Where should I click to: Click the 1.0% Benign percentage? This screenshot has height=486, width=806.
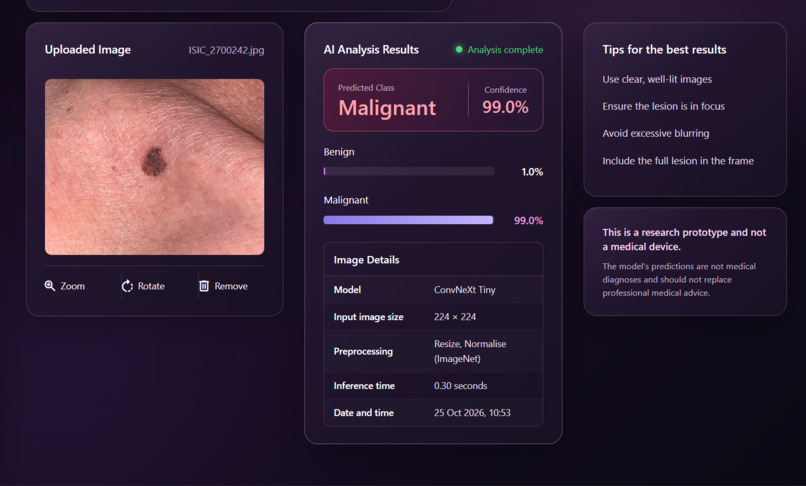[532, 172]
